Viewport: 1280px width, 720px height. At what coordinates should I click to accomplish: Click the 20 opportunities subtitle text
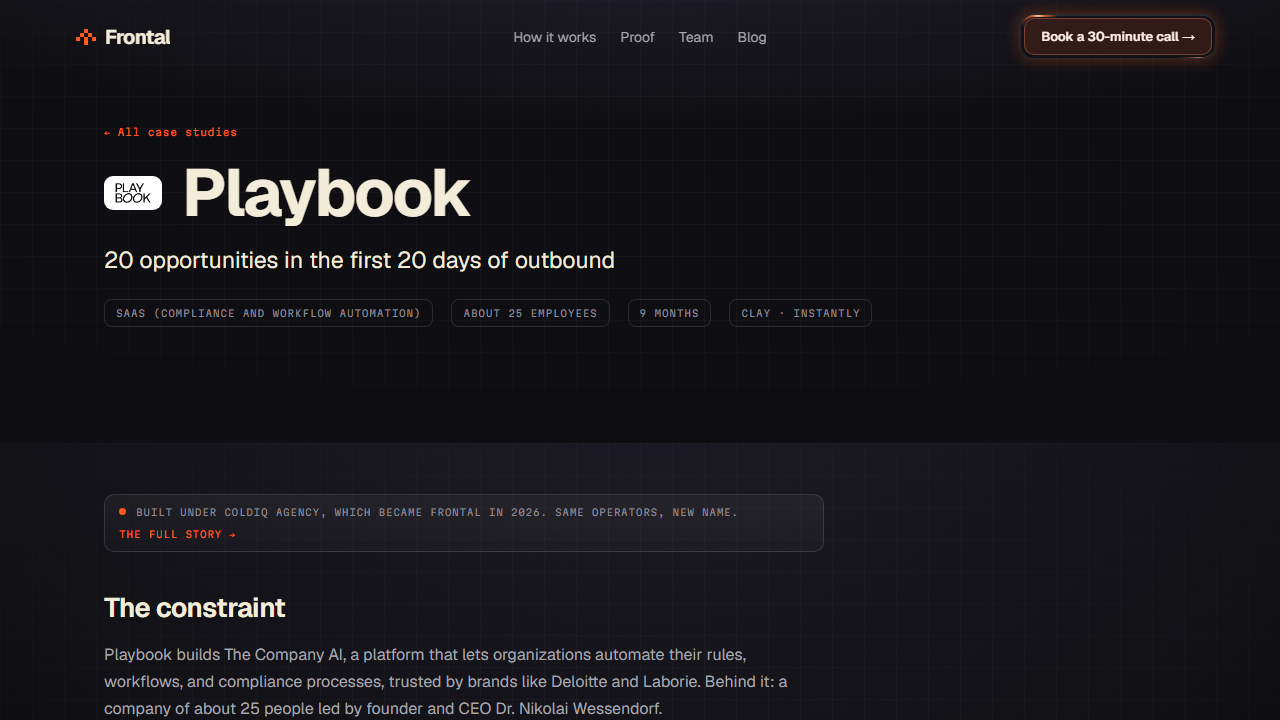359,260
